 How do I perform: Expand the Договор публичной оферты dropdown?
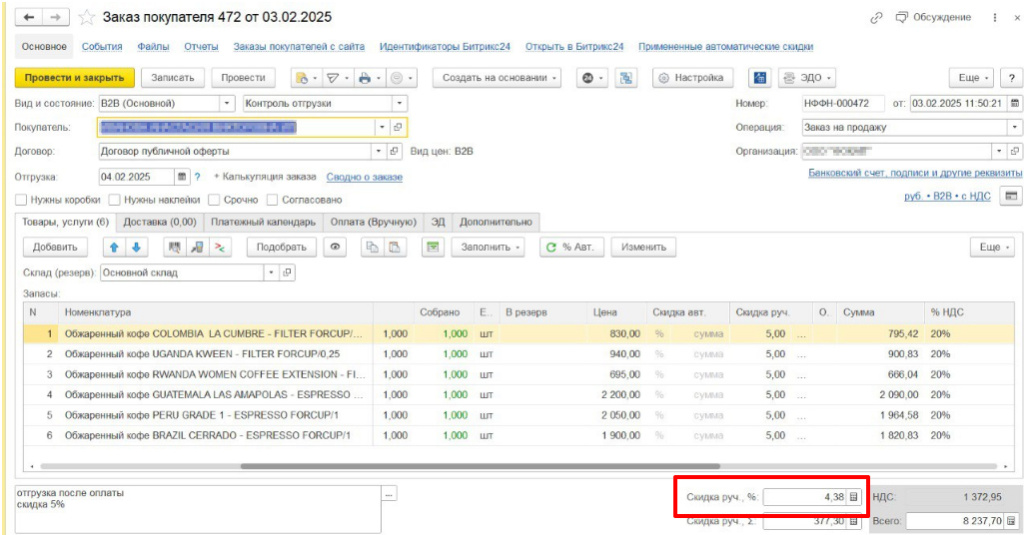click(x=378, y=151)
